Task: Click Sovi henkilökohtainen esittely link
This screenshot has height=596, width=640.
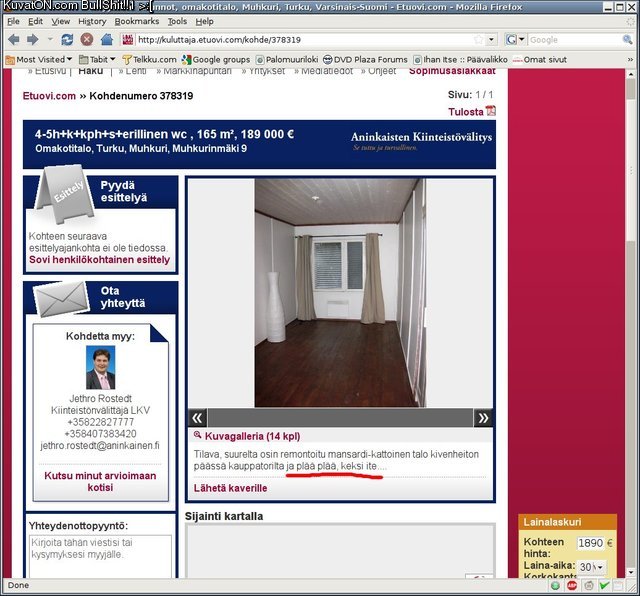Action: [100, 260]
